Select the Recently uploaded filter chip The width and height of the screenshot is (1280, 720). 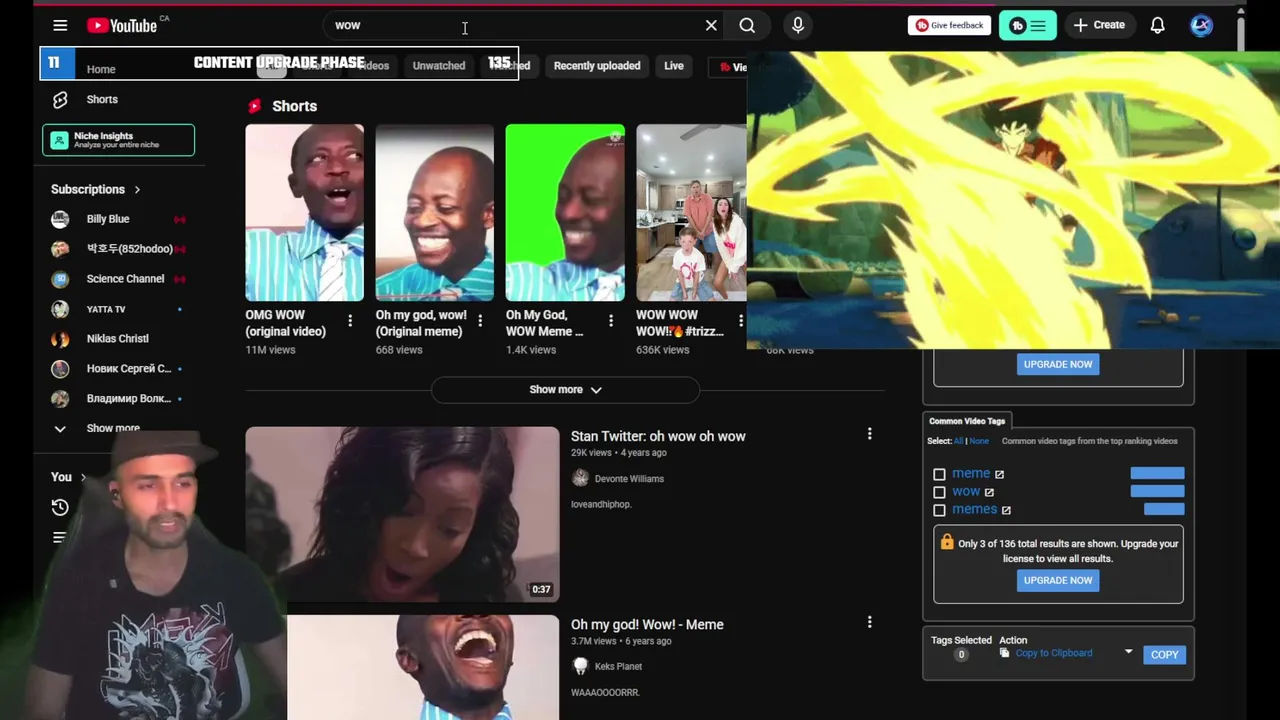click(597, 66)
